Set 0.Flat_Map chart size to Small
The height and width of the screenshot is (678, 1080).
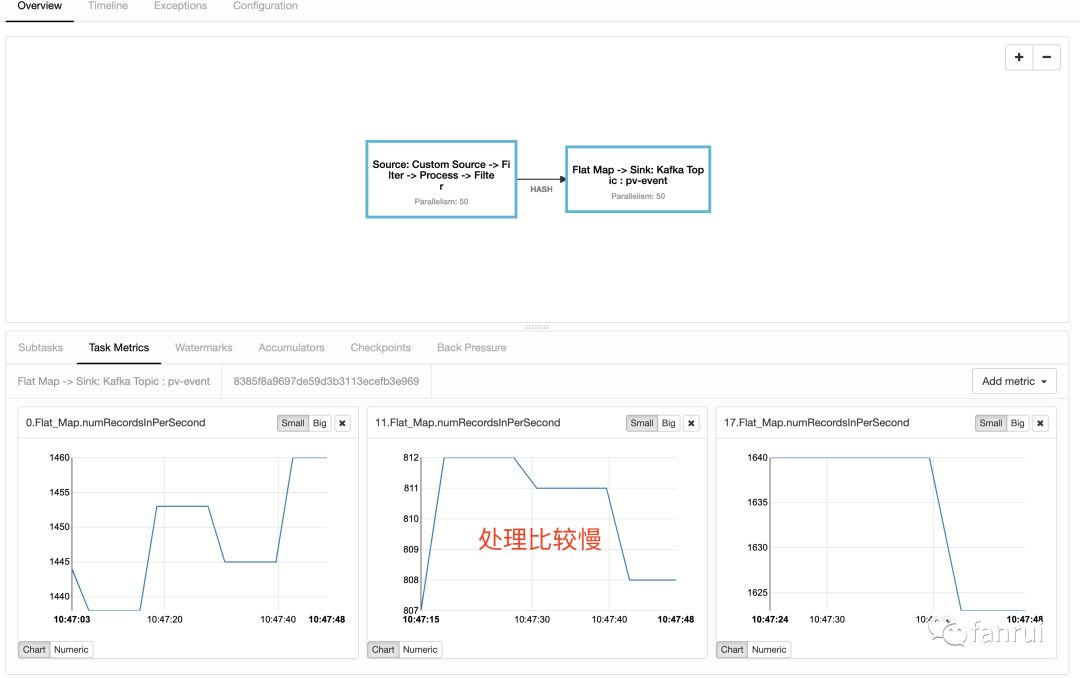pos(293,423)
